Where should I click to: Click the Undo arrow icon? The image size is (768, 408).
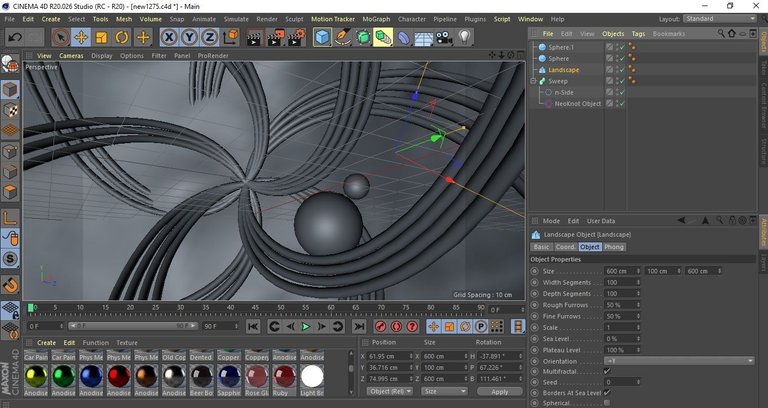click(x=15, y=37)
